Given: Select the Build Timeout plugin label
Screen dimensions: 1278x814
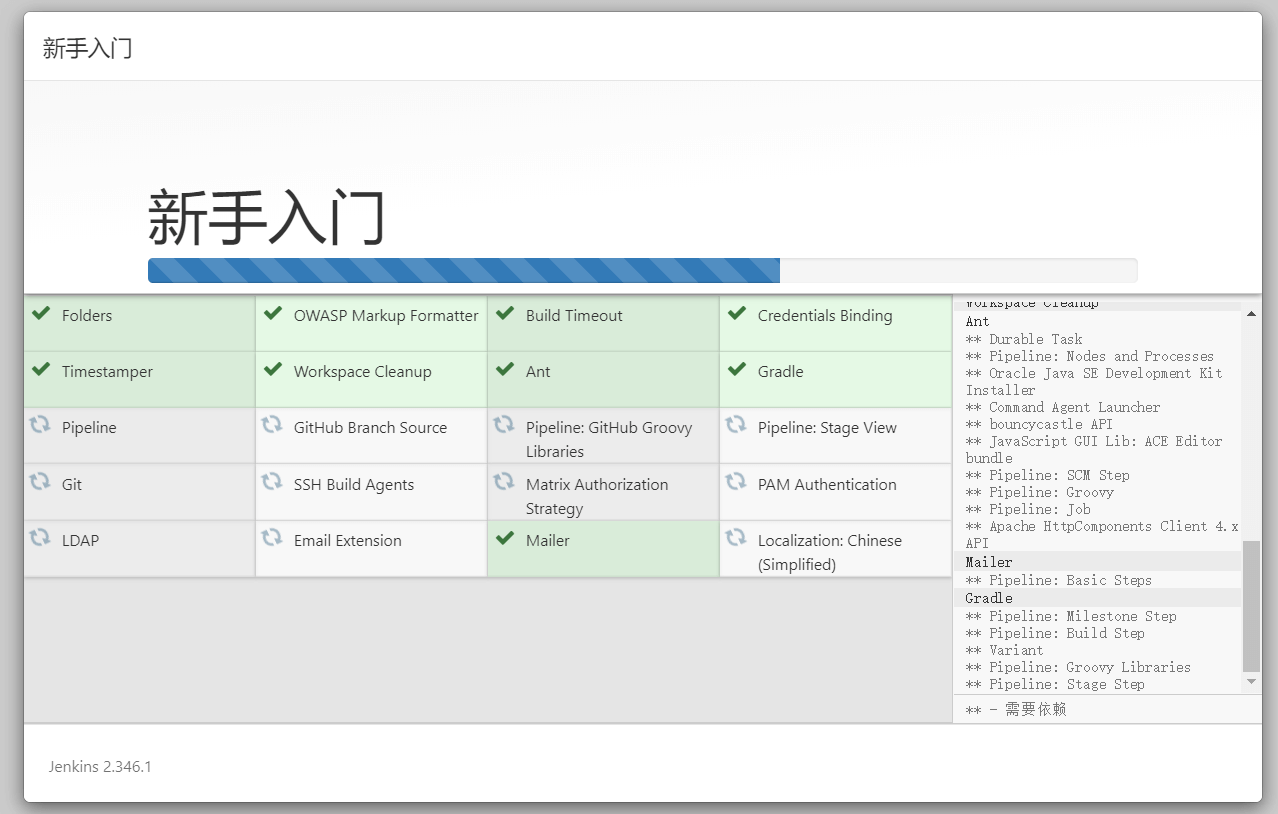Looking at the screenshot, I should point(574,316).
